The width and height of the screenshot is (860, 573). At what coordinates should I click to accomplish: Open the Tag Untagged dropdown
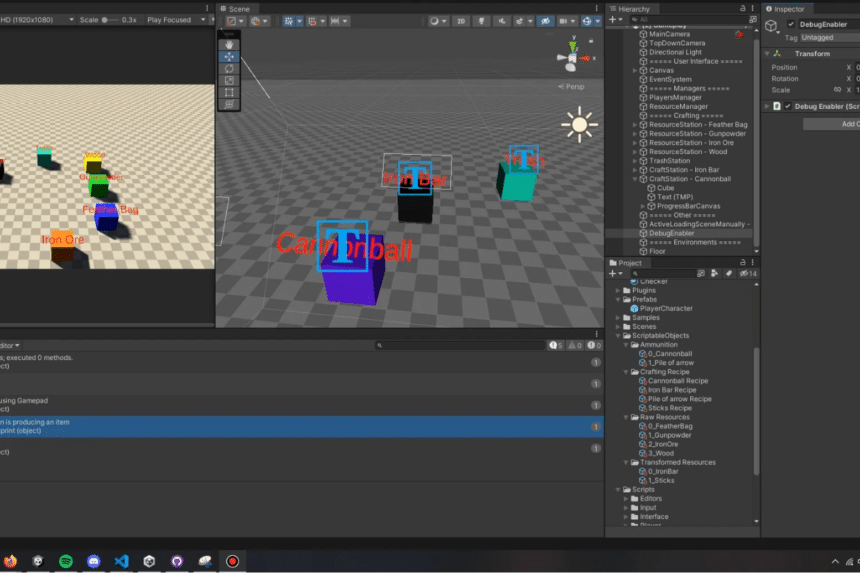(x=830, y=37)
